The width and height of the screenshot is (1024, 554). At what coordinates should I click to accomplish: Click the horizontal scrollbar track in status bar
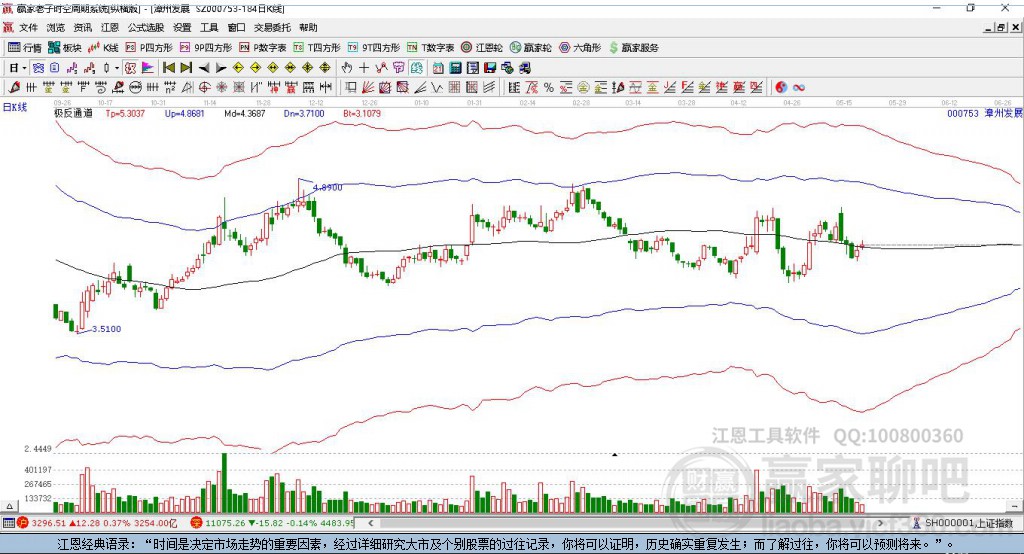click(626, 523)
